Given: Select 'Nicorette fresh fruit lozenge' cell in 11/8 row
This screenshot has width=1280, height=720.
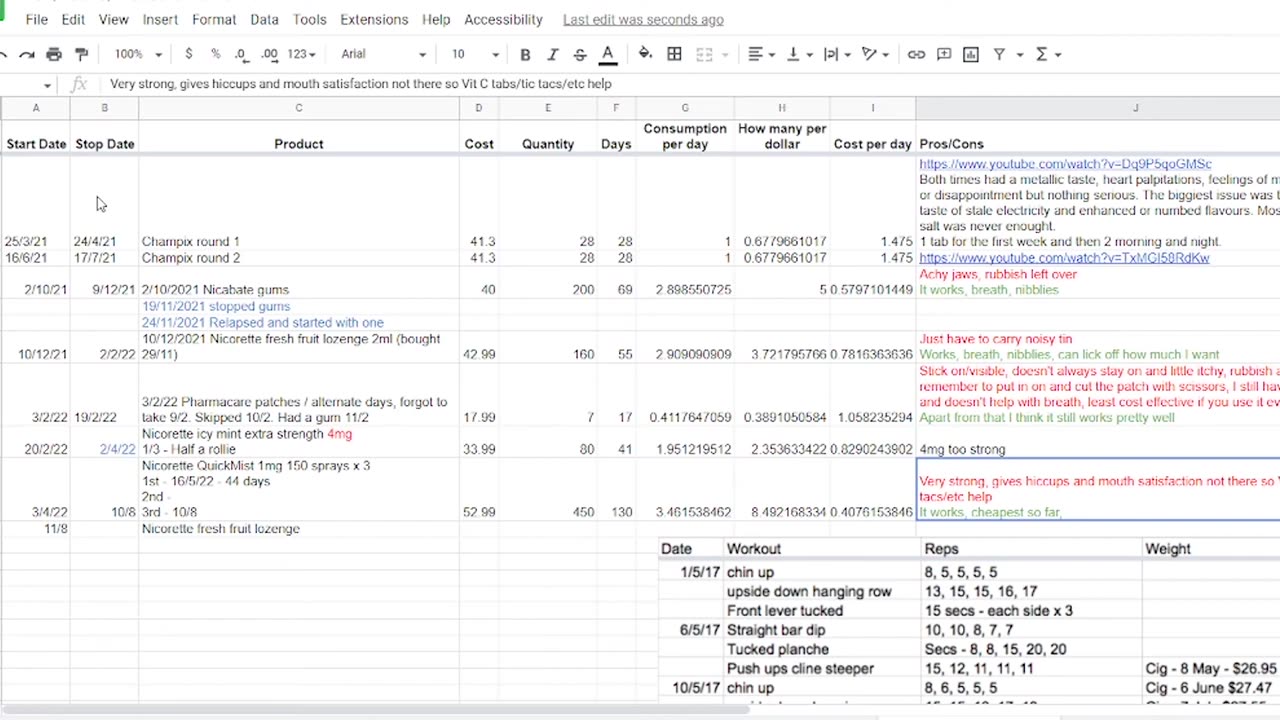Looking at the screenshot, I should pyautogui.click(x=298, y=529).
